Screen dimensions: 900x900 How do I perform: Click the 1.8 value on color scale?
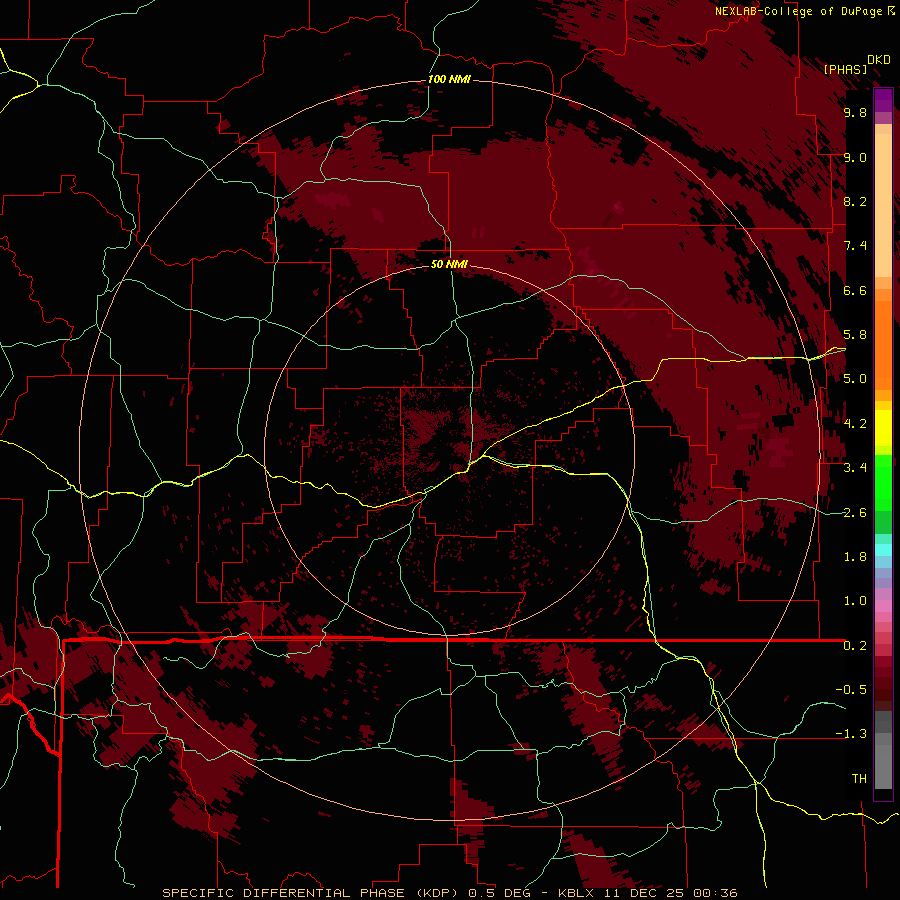[x=855, y=557]
